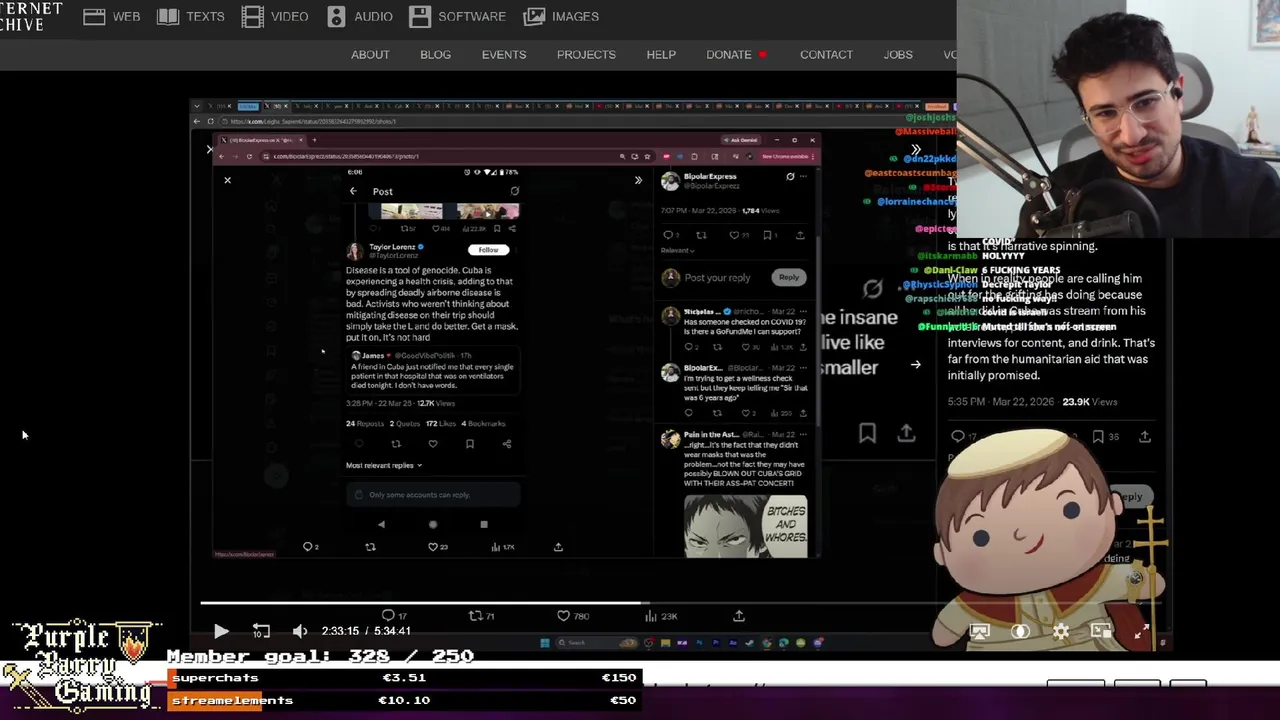
Task: Open the AUDIO section
Action: 359,16
